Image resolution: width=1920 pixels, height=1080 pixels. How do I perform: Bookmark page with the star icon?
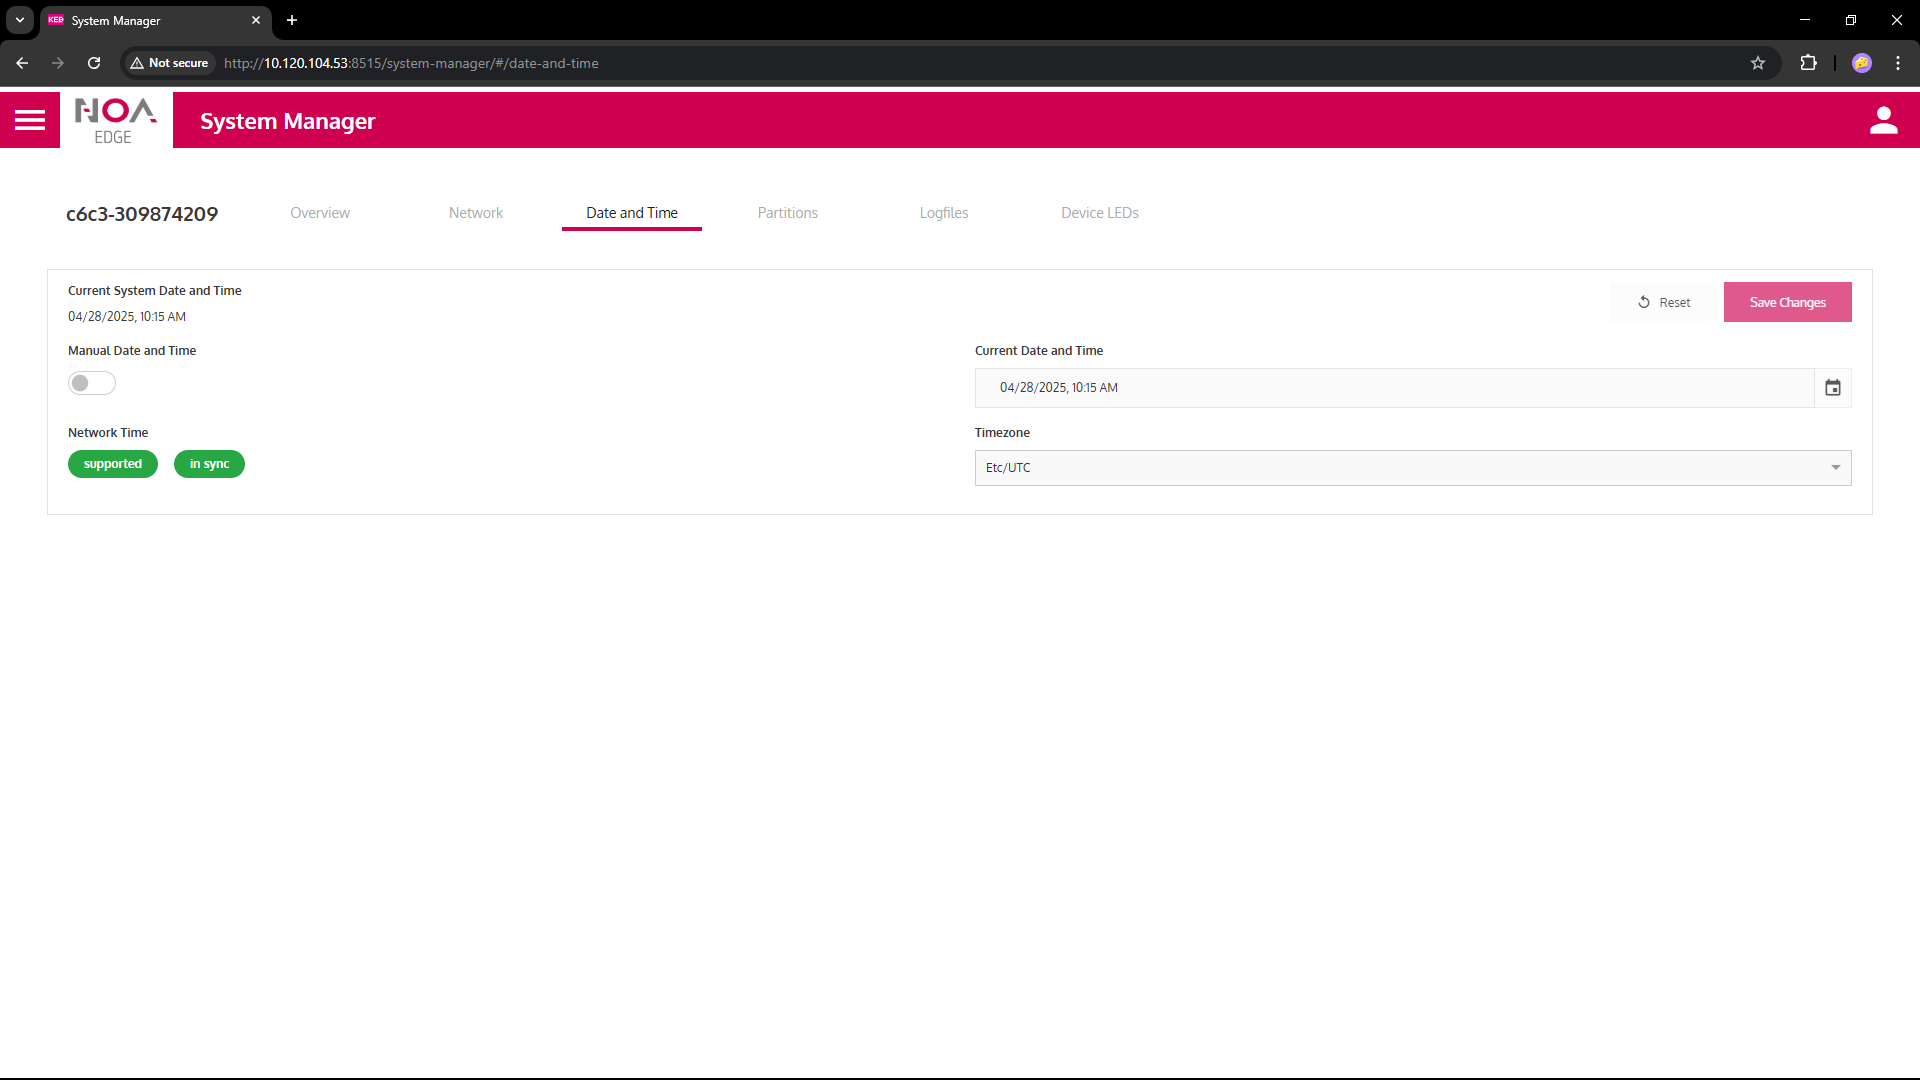point(1757,63)
